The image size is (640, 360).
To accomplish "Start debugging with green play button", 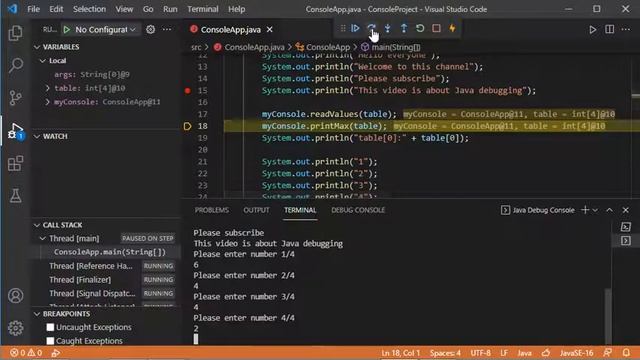I will (67, 29).
